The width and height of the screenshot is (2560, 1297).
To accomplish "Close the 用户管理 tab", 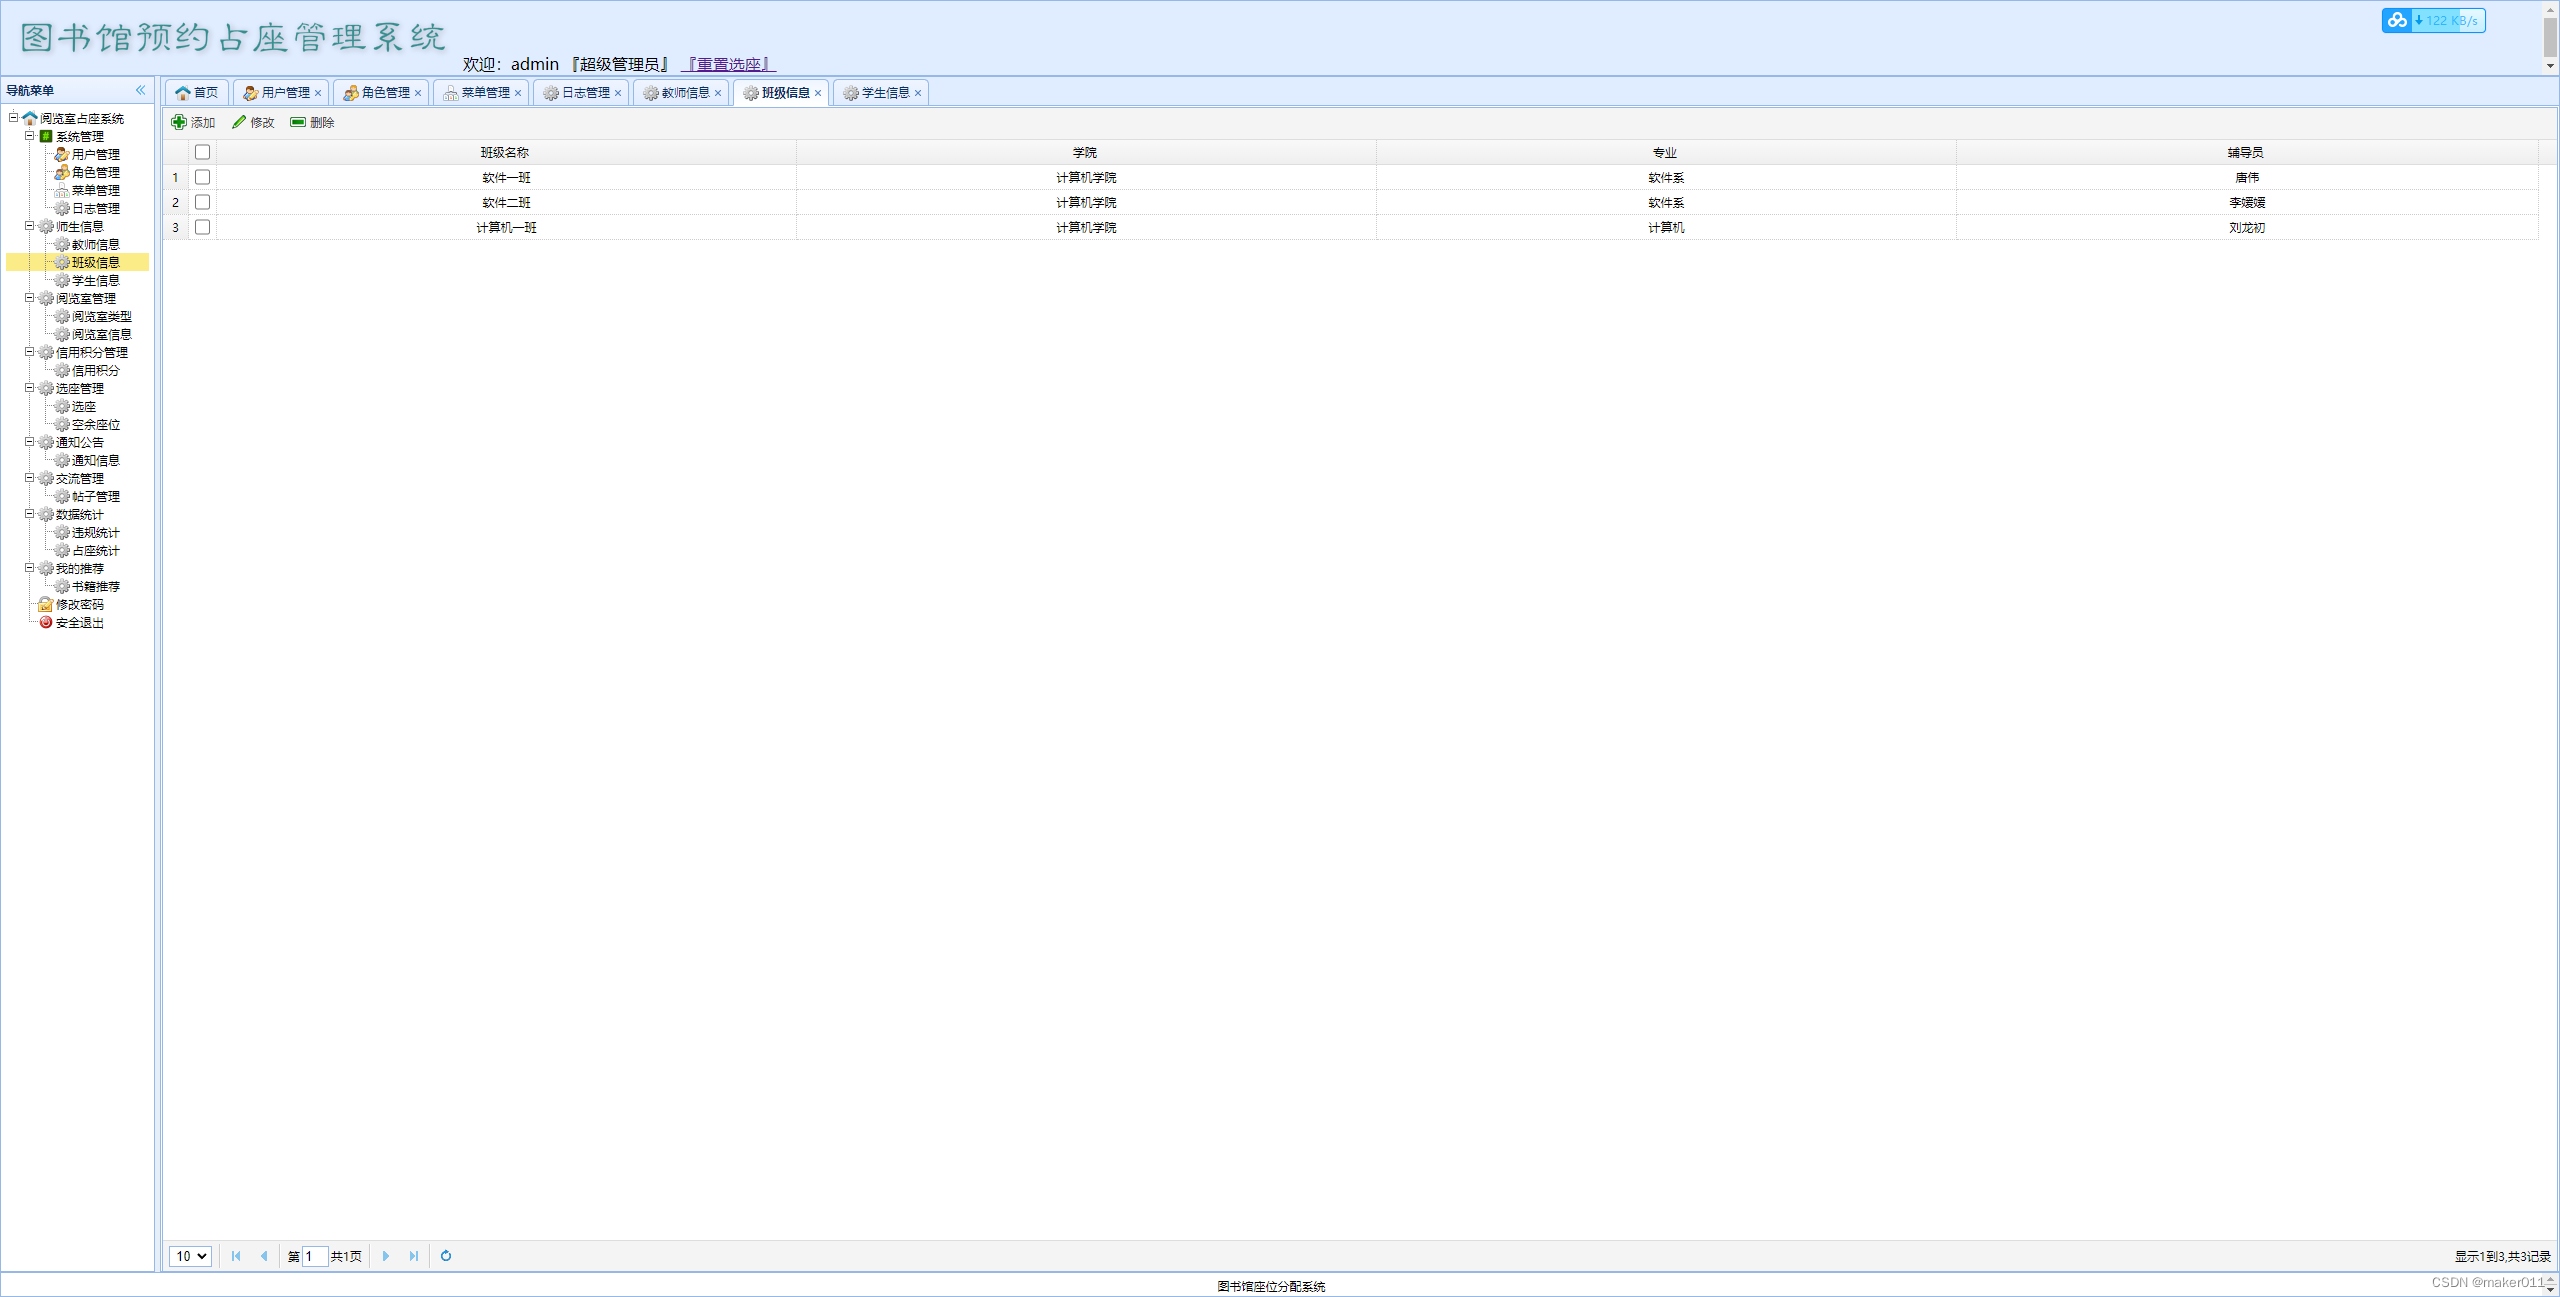I will point(318,93).
